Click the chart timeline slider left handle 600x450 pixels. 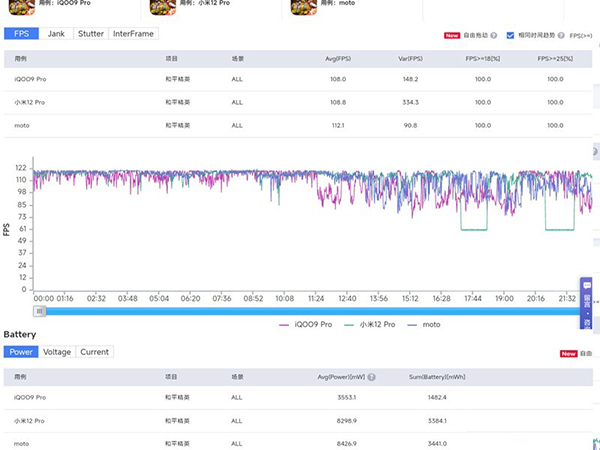pos(39,311)
